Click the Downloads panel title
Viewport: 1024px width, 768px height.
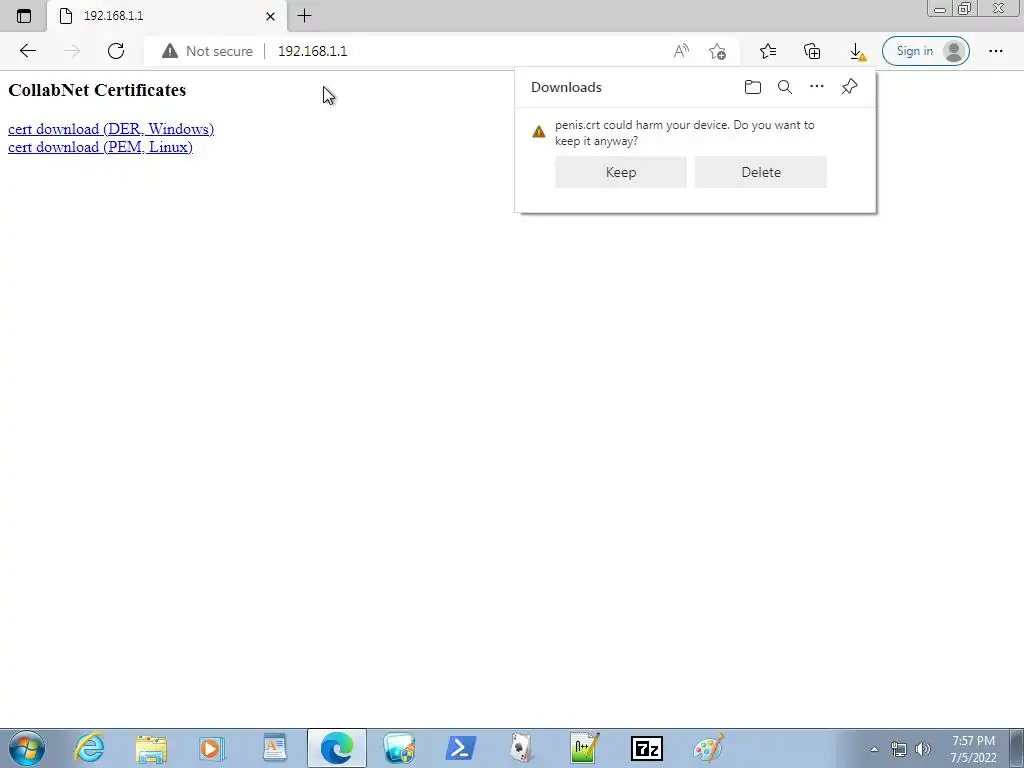pos(566,88)
